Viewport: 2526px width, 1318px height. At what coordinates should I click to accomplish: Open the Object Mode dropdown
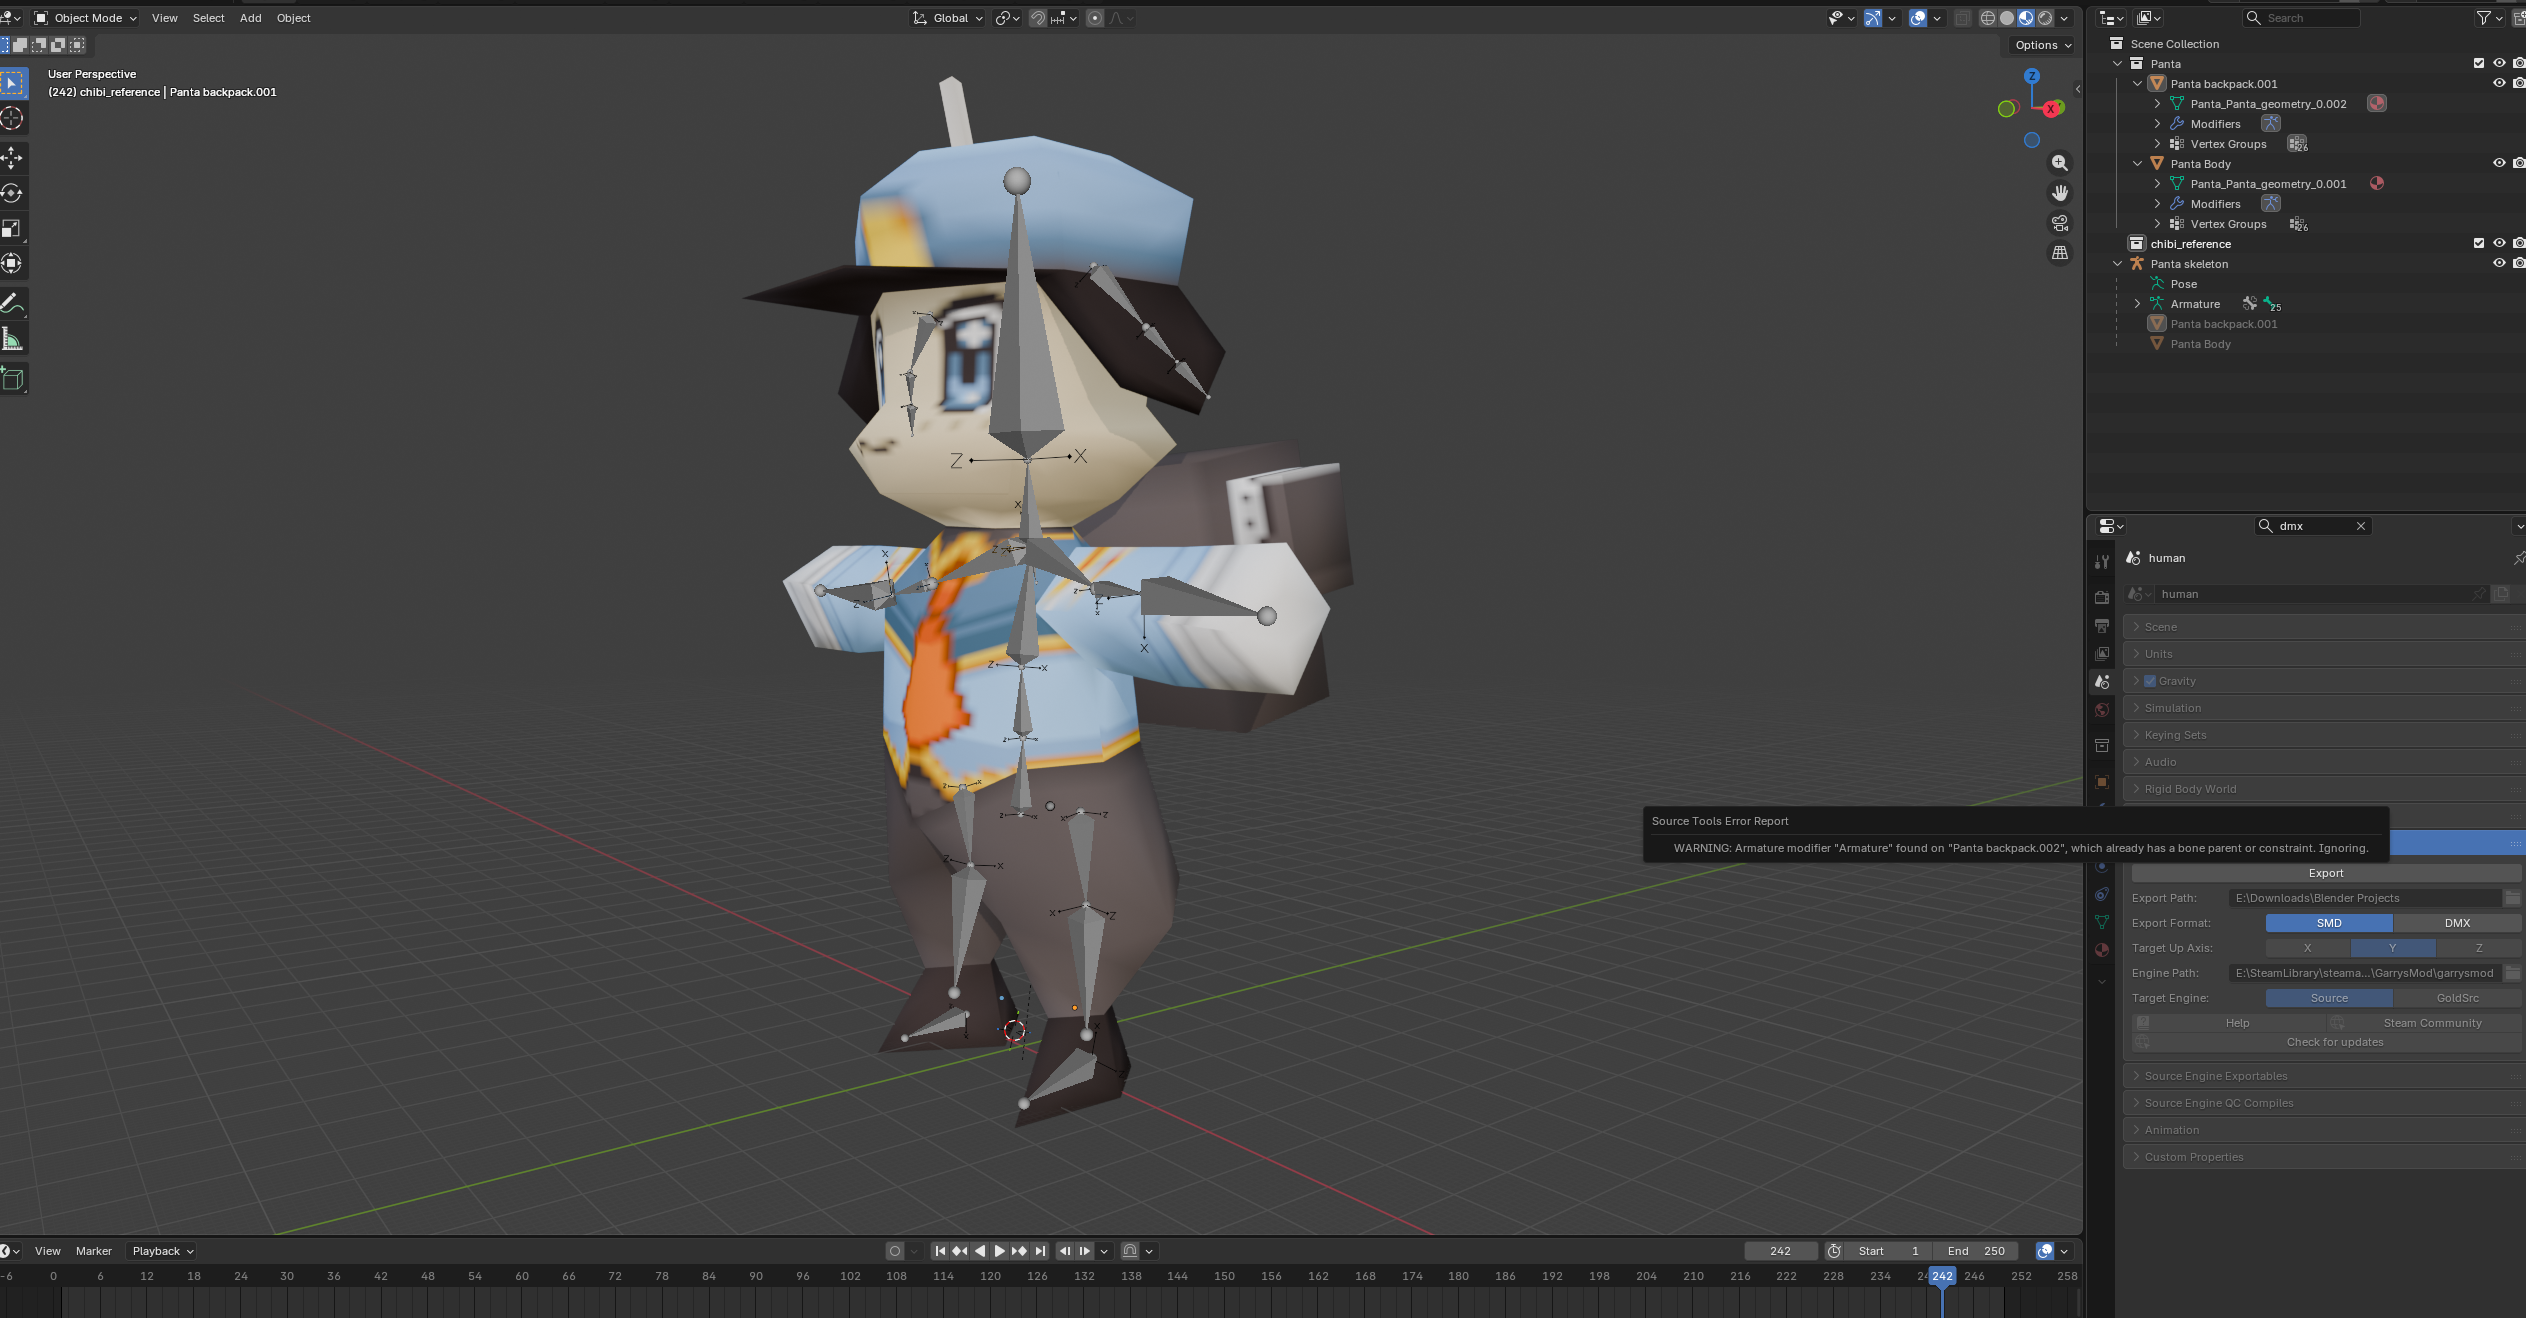(x=86, y=18)
